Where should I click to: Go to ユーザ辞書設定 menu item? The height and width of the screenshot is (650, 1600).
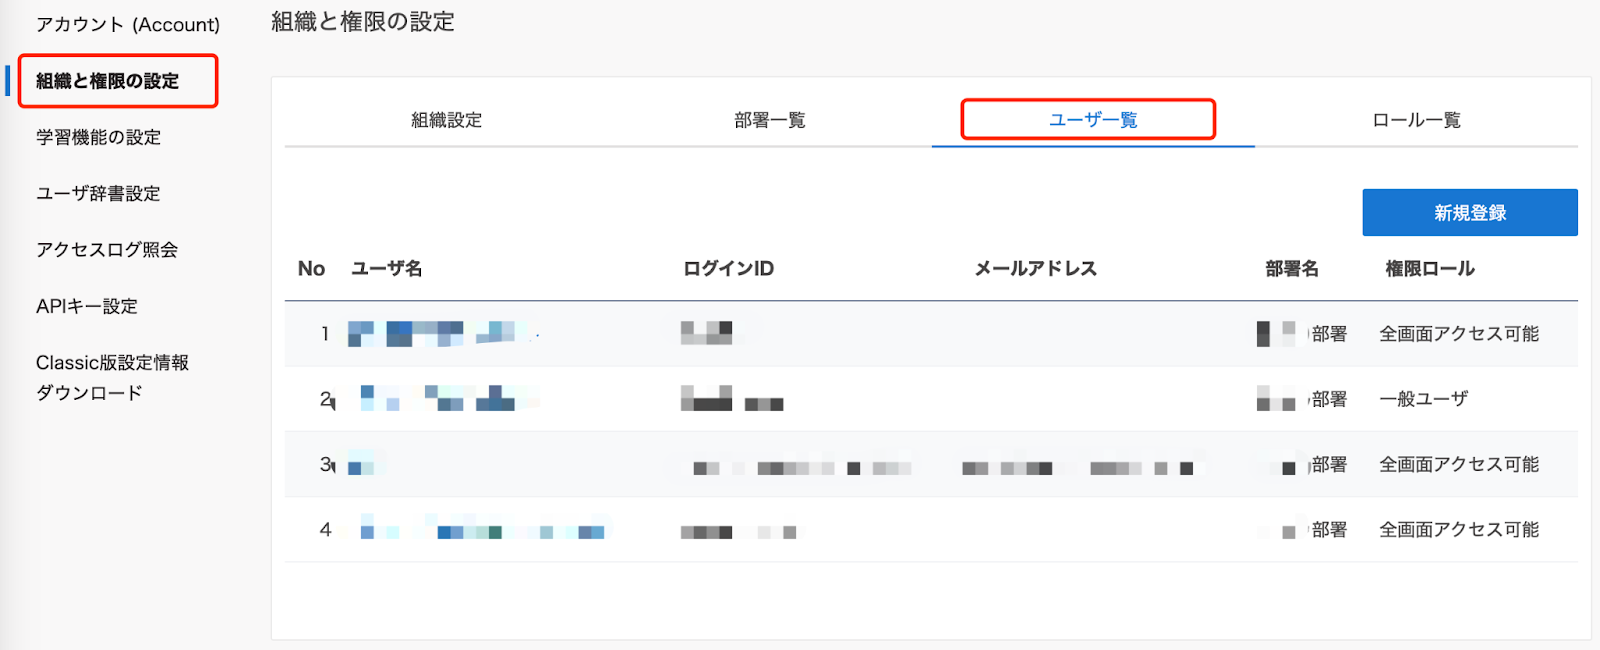pyautogui.click(x=98, y=193)
